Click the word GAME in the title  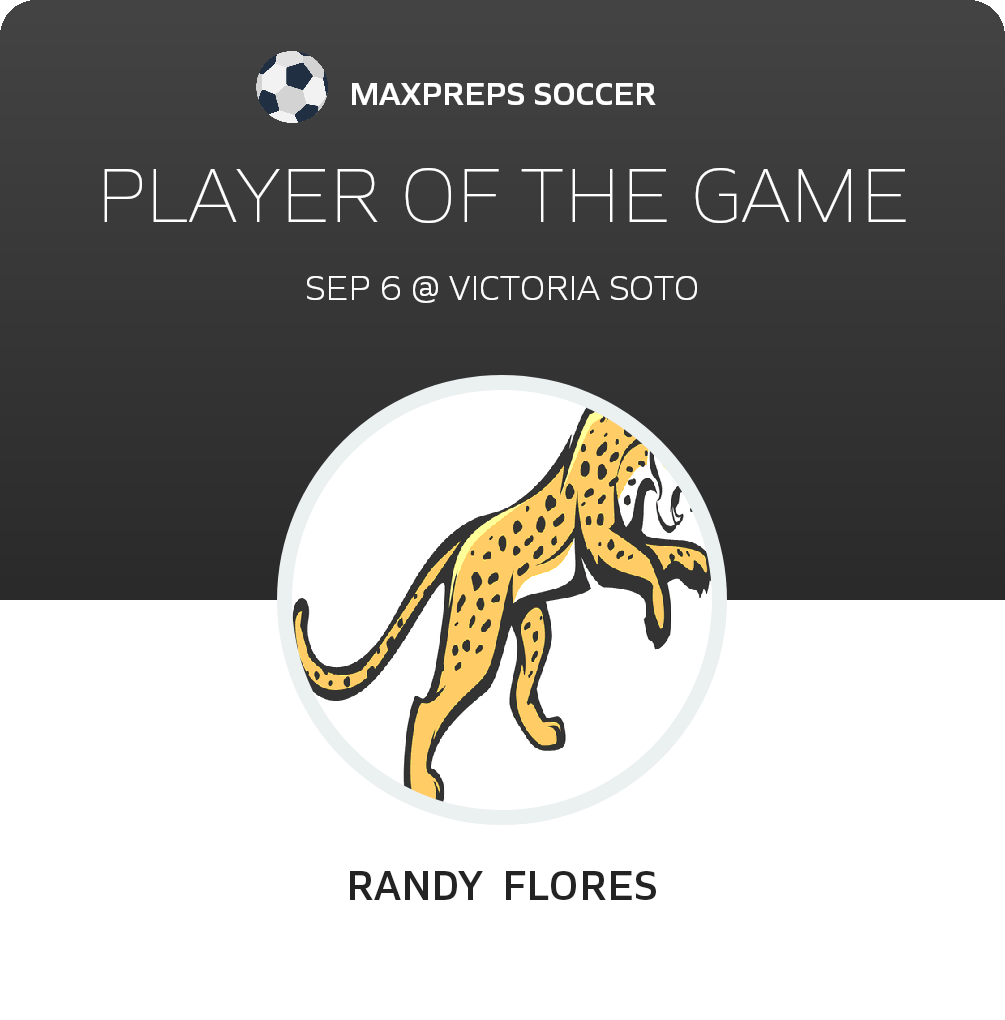coord(800,195)
